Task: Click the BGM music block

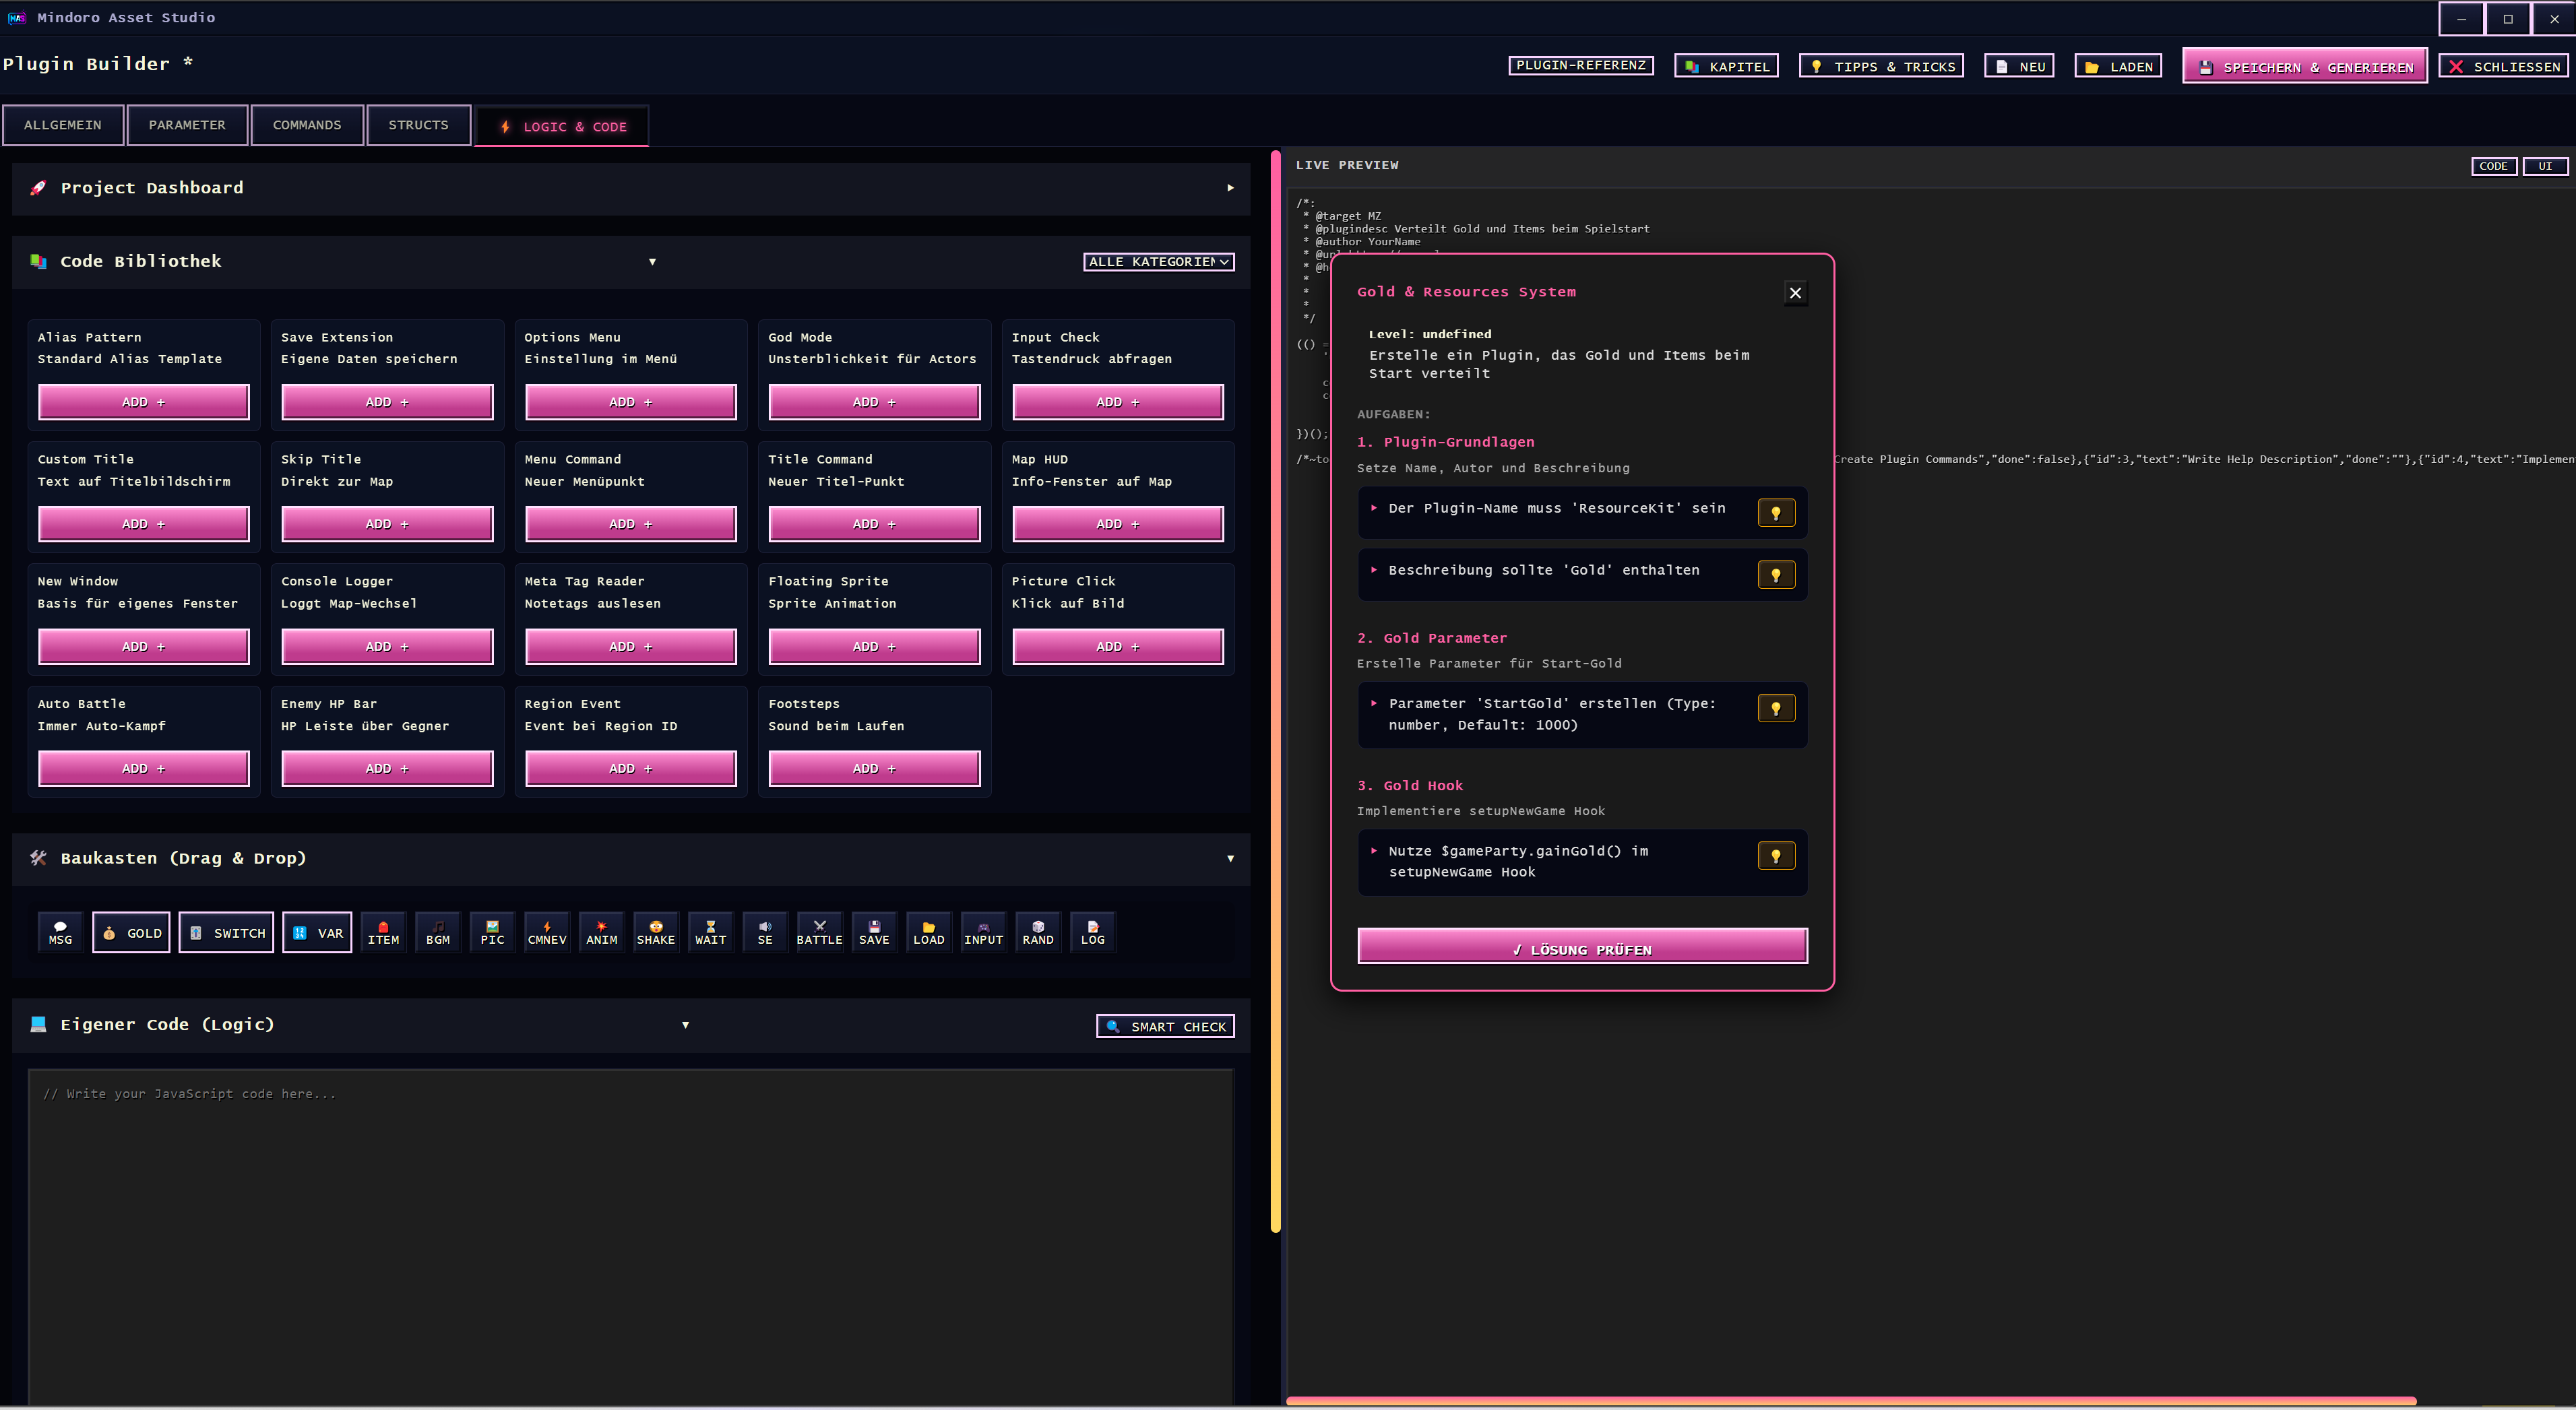Action: 437,932
